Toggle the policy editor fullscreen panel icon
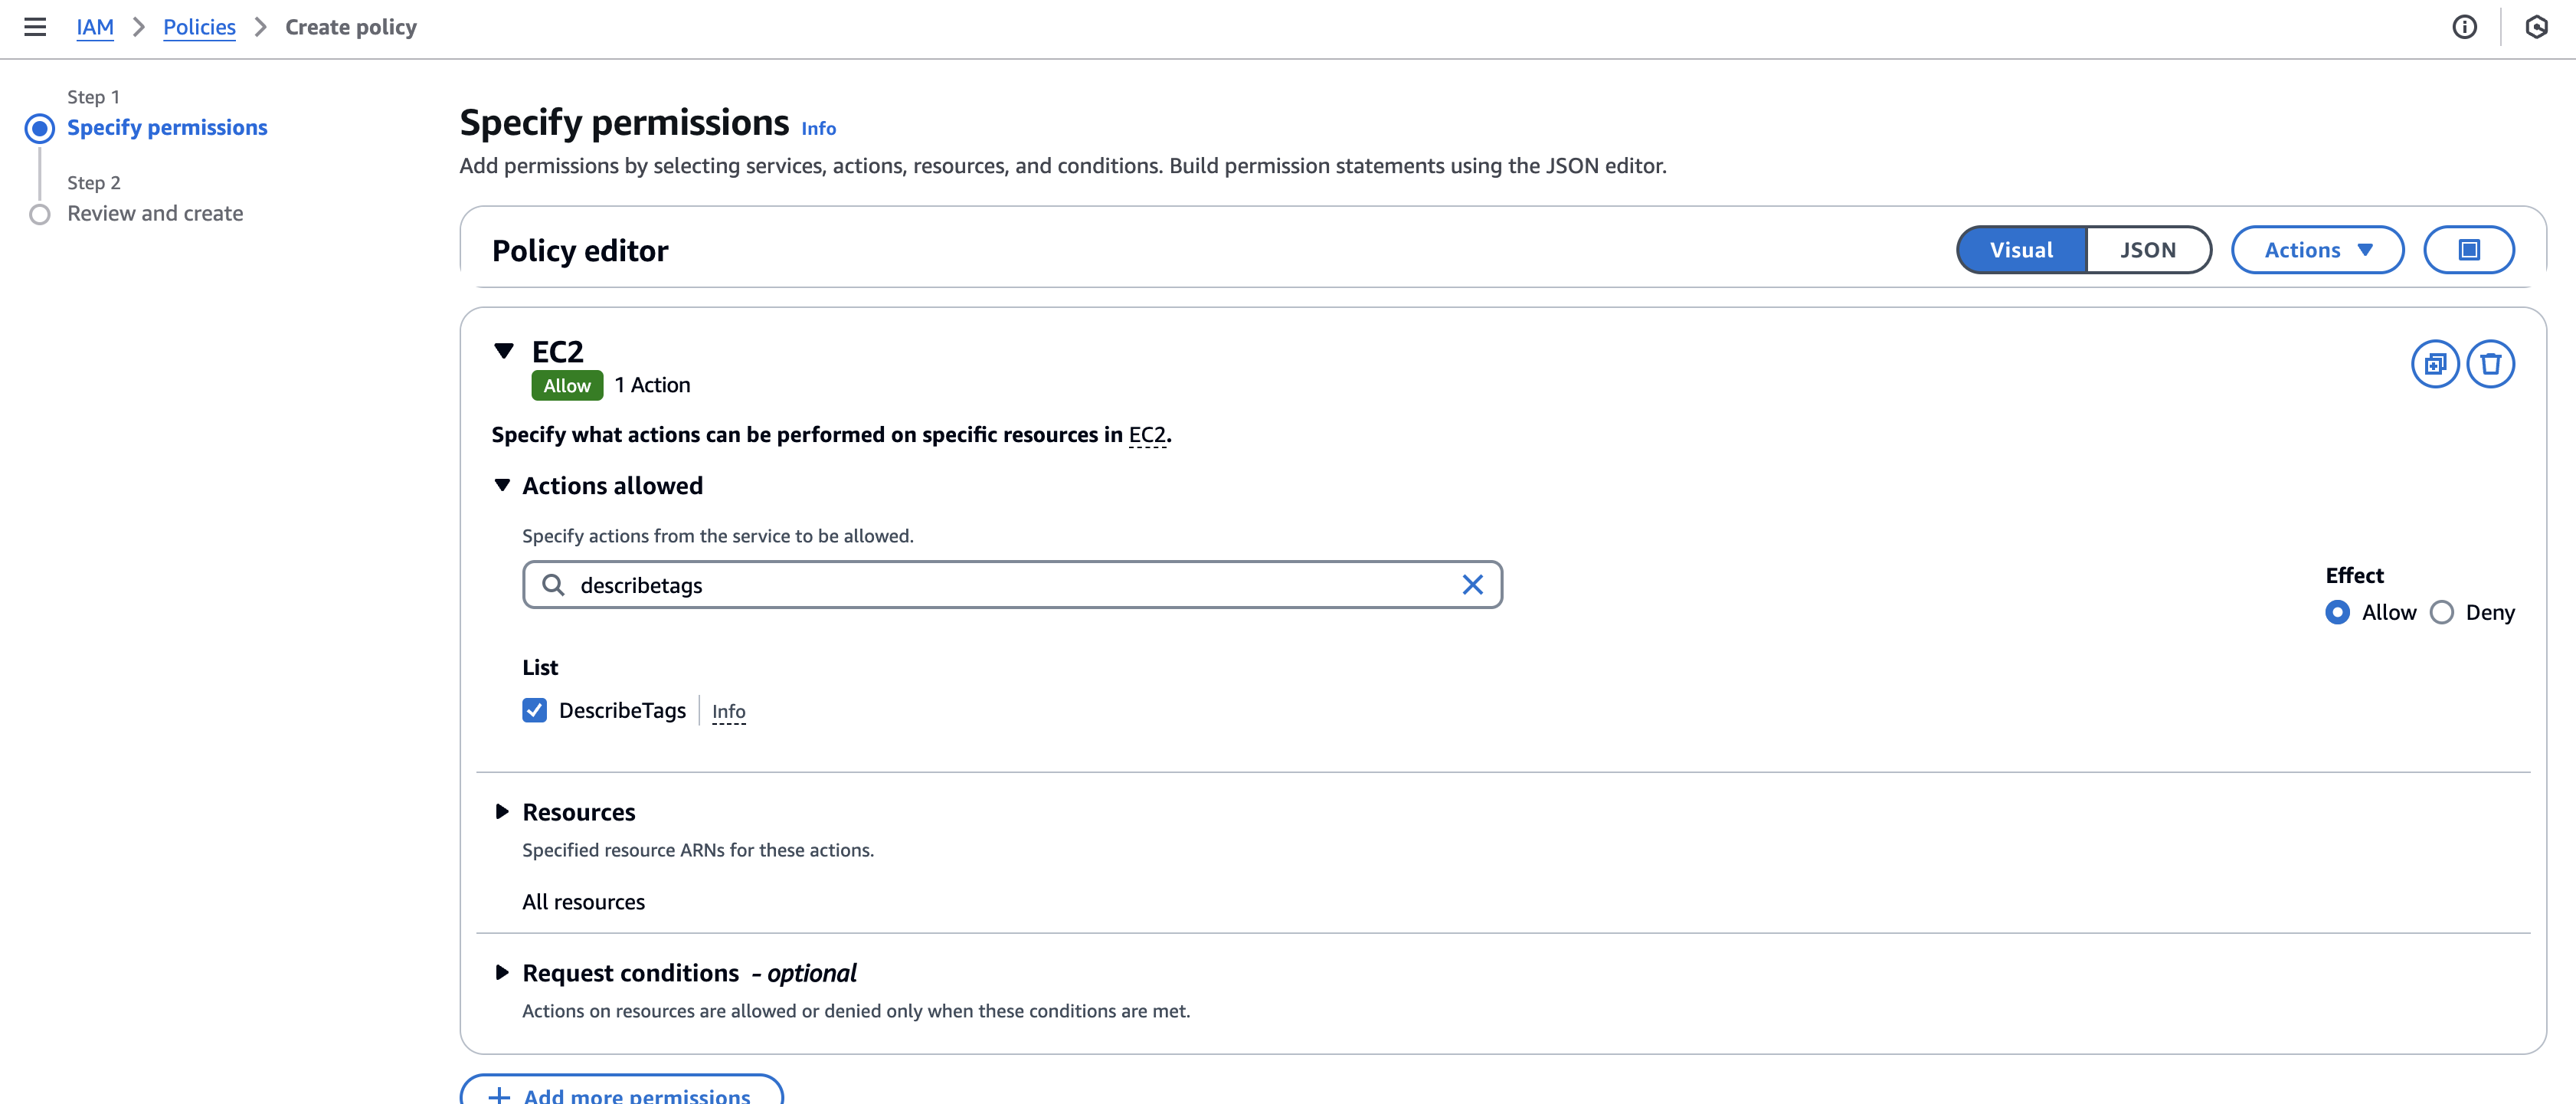The image size is (2576, 1104). (2468, 250)
